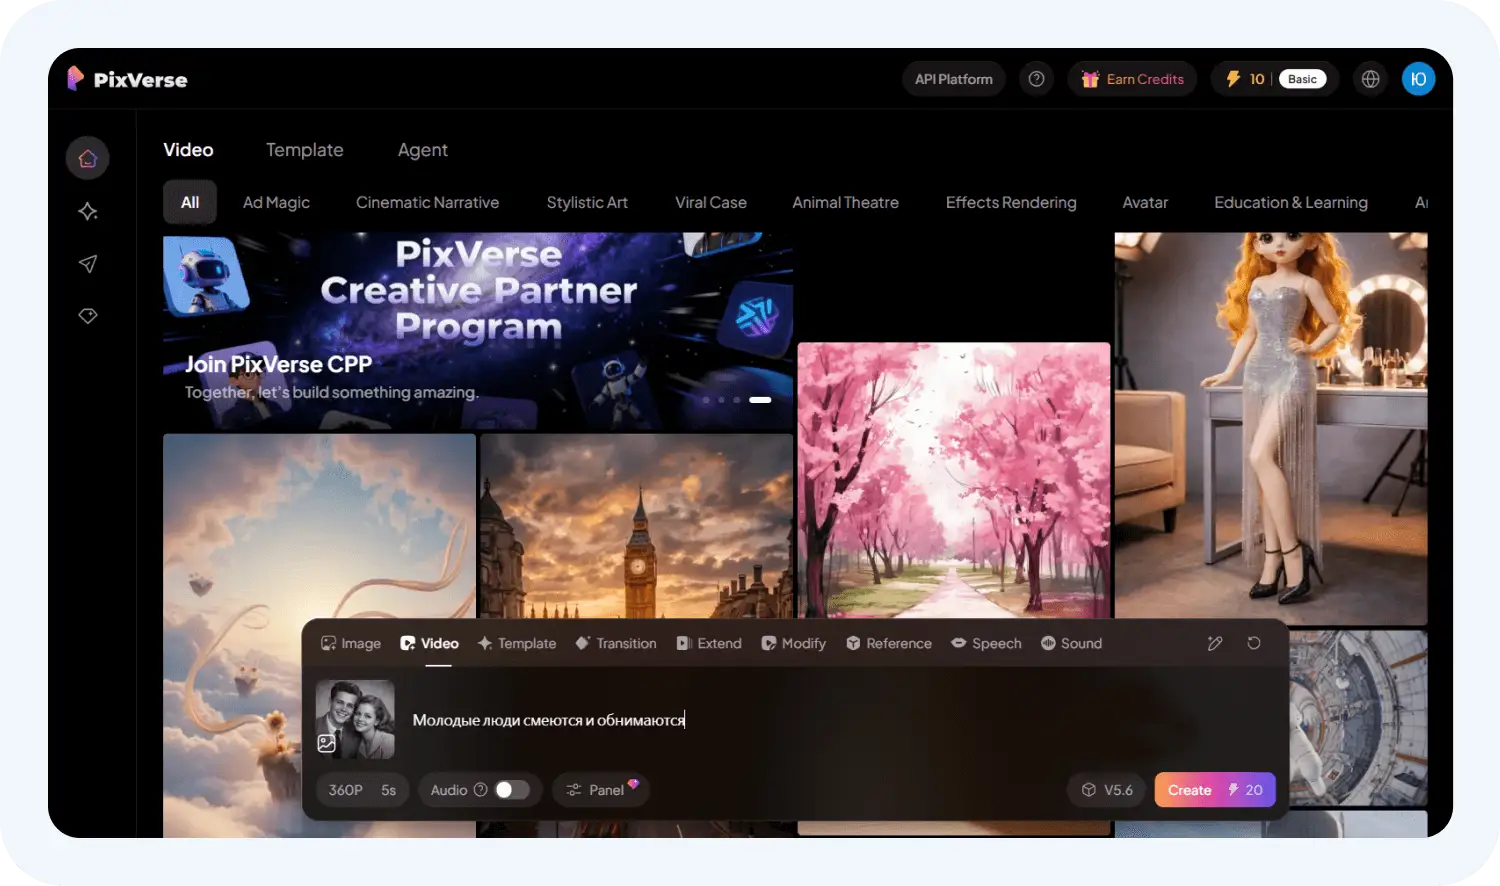Open the 360P 5s quality selector
Viewport: 1500px width, 886px height.
click(362, 790)
